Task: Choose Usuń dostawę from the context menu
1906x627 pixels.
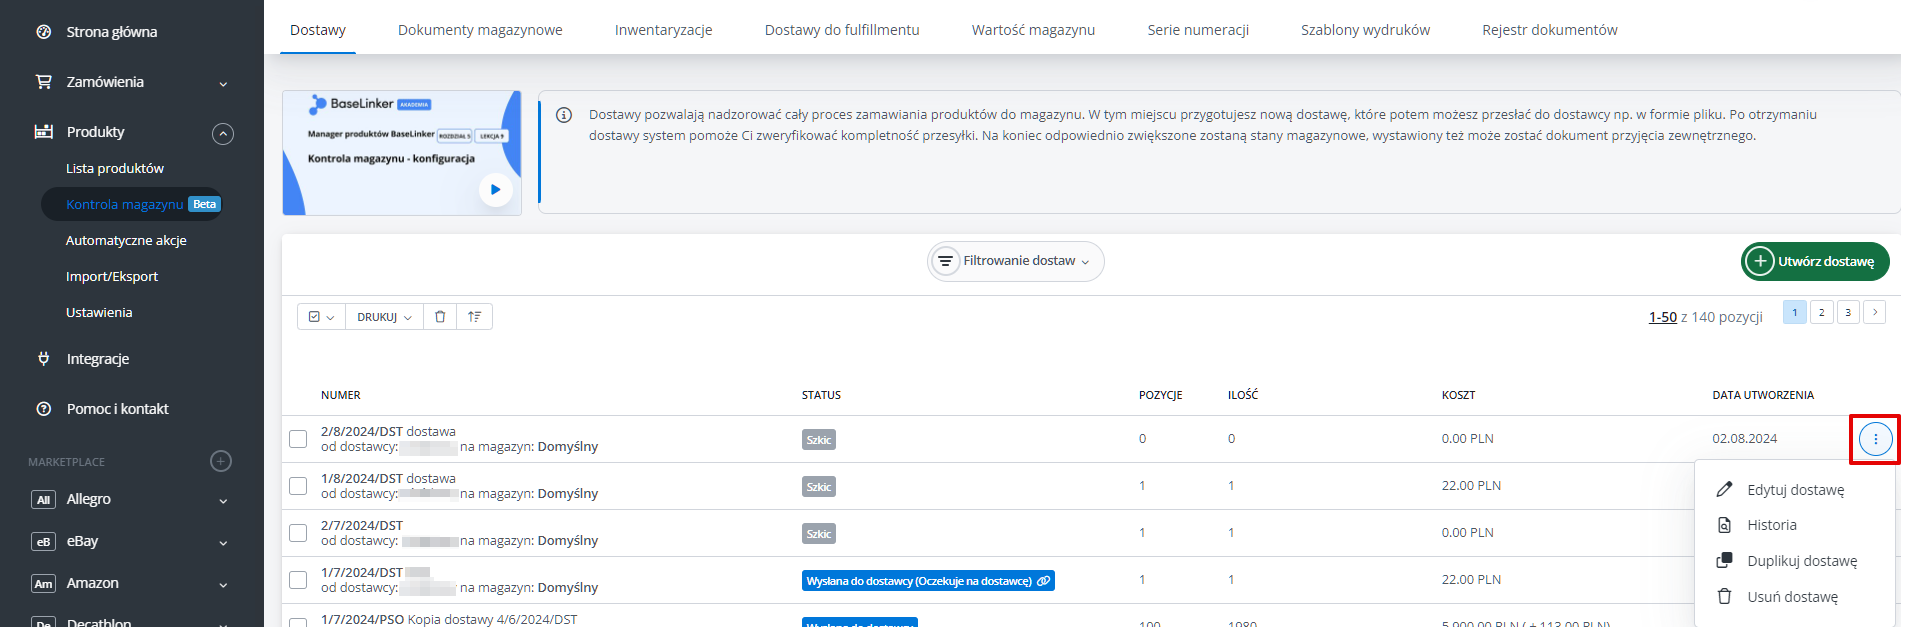Action: coord(1795,597)
